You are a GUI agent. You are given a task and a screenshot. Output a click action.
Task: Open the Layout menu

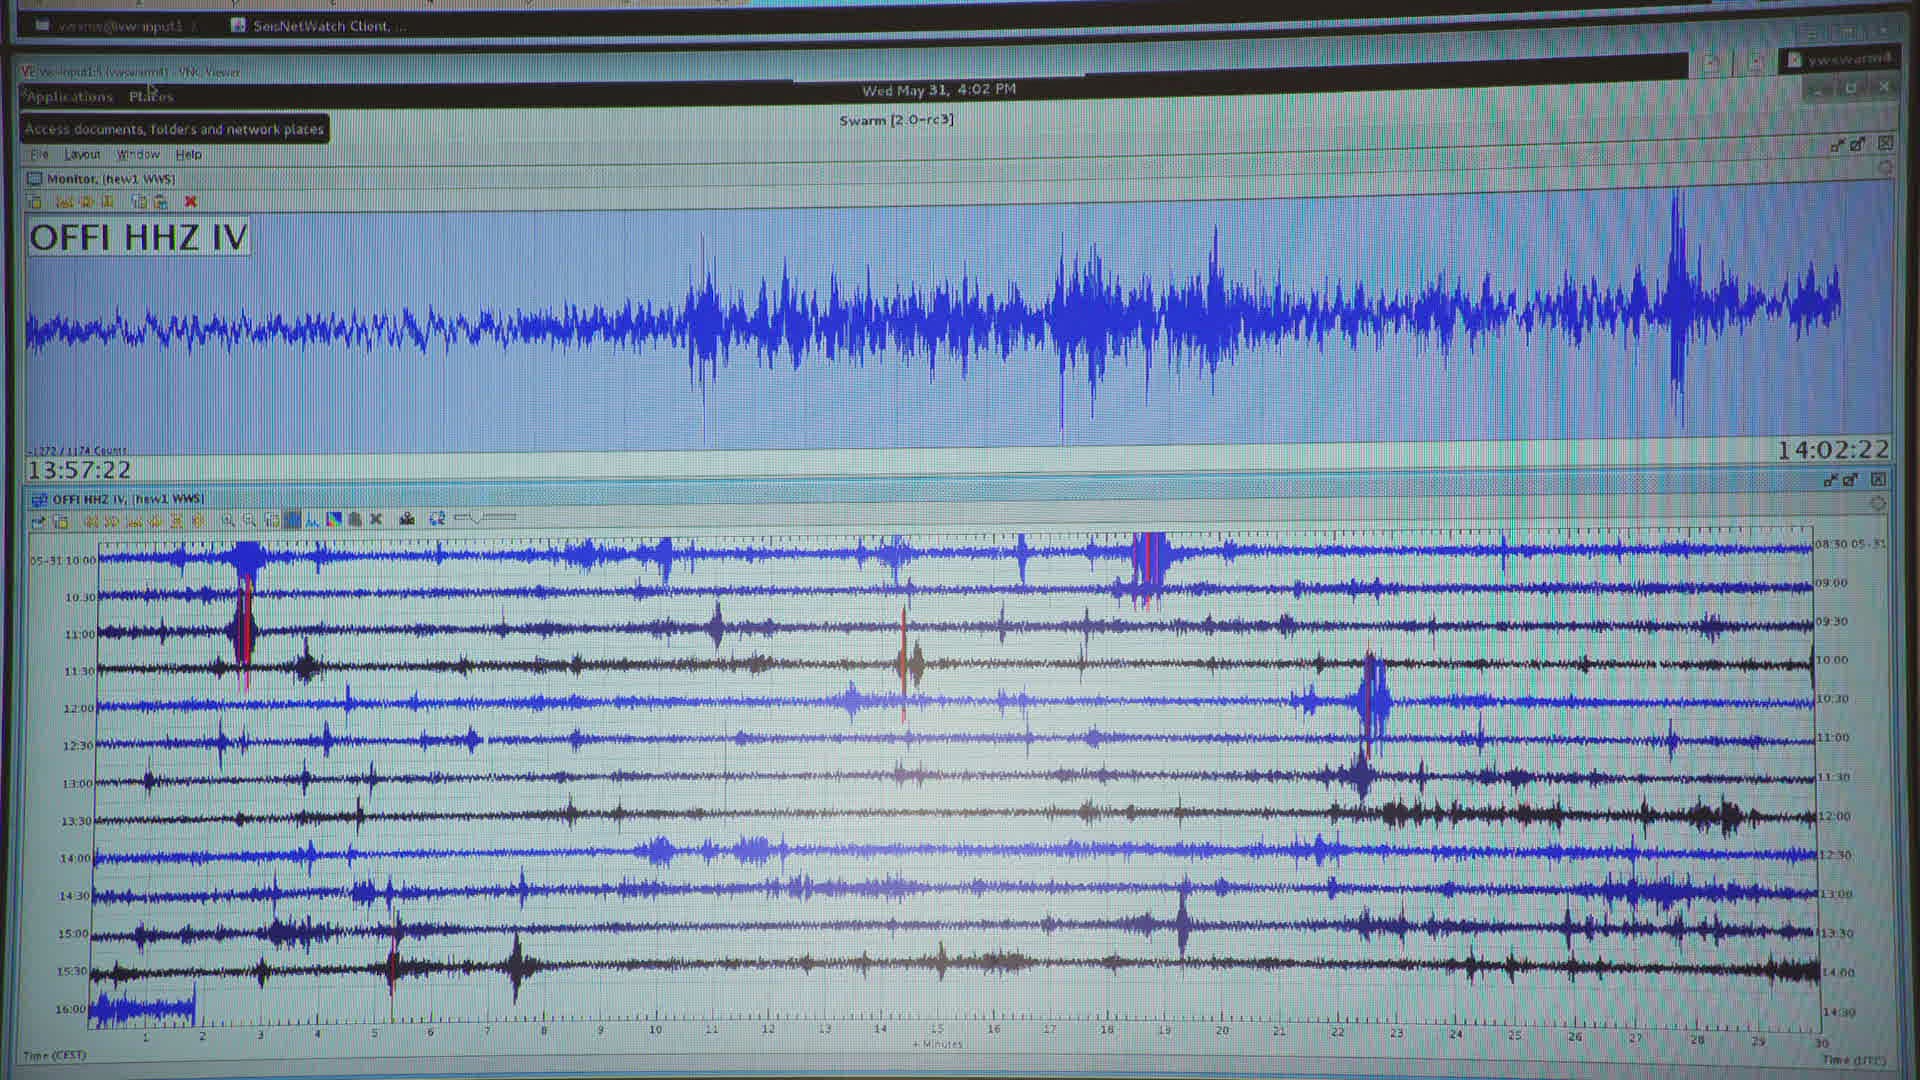82,155
